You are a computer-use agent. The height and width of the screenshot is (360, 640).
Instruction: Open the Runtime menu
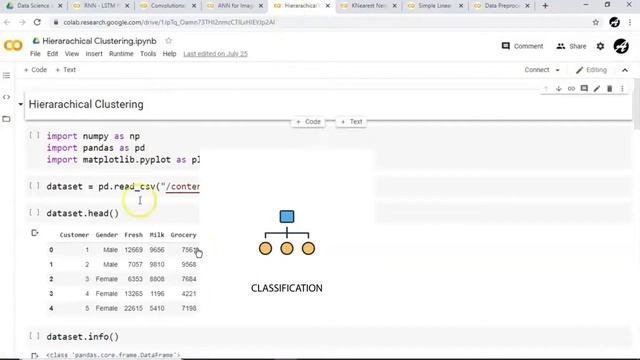pyautogui.click(x=121, y=53)
